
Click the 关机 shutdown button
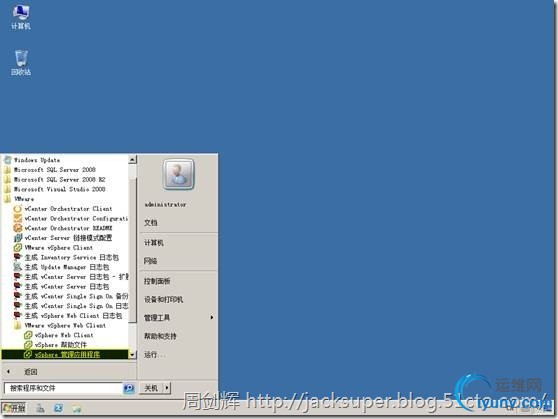click(x=151, y=388)
